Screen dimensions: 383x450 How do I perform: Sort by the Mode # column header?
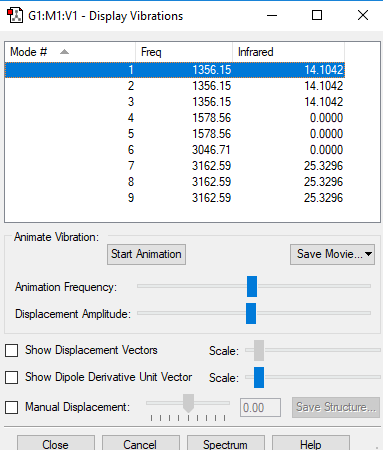(70, 52)
